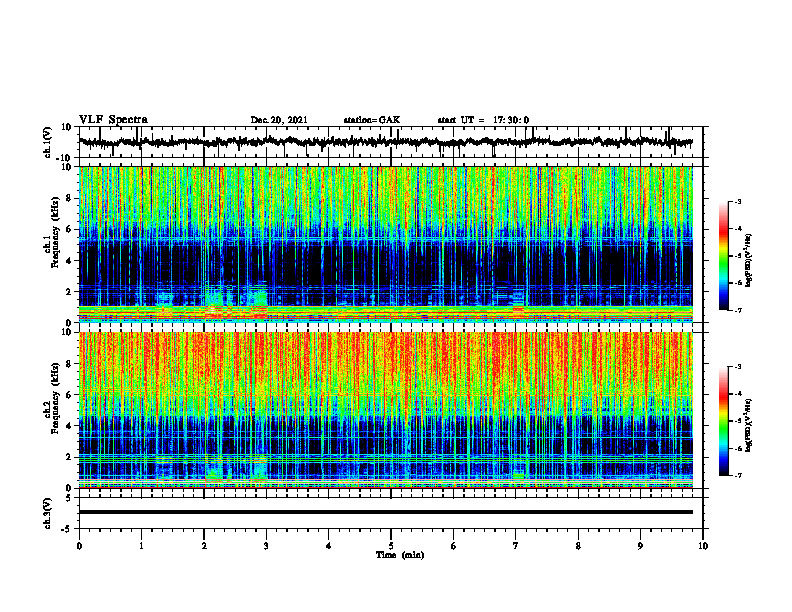The image size is (792, 612).
Task: Click time axis tick label "5"
Action: [391, 546]
